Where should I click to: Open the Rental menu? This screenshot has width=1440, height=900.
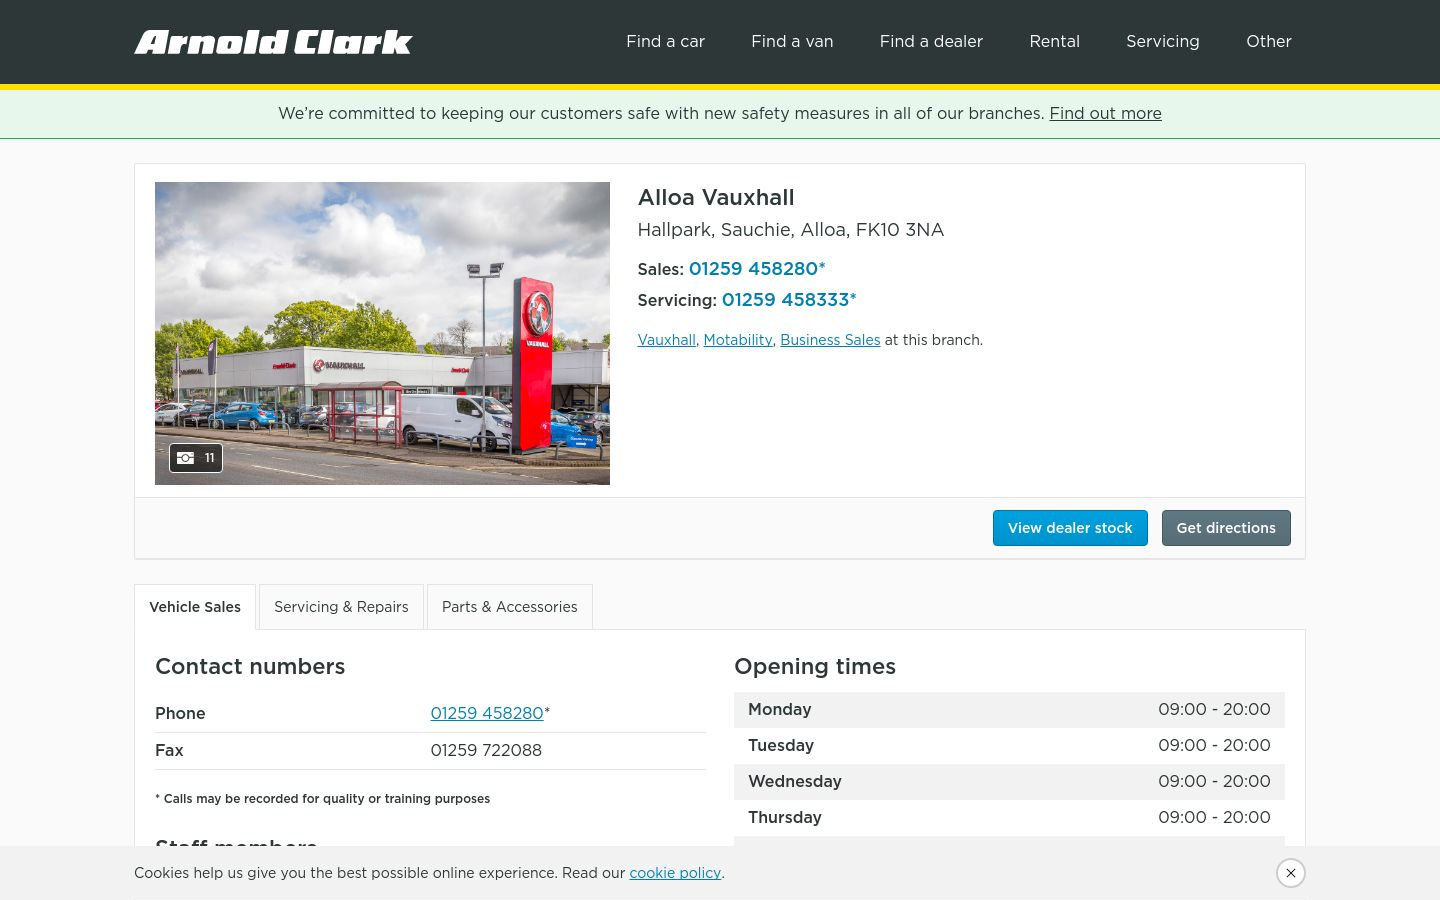[1054, 41]
